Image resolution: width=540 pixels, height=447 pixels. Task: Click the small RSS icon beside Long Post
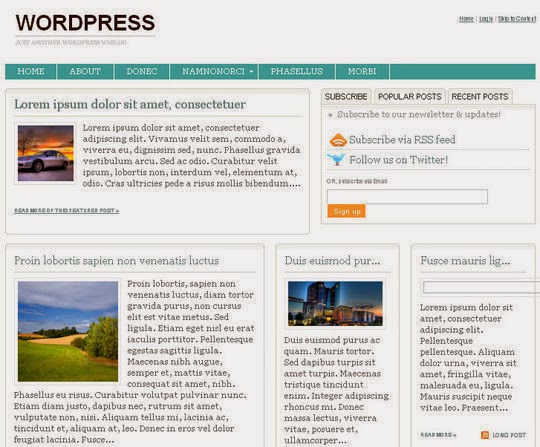tap(485, 435)
